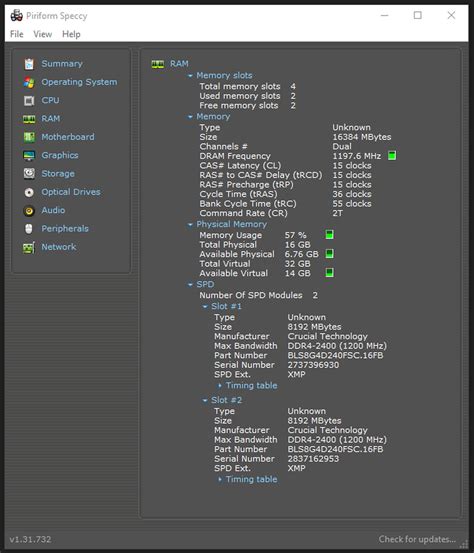Image resolution: width=474 pixels, height=553 pixels.
Task: Click the Total Virtual 32 GB row
Action: coord(255,264)
